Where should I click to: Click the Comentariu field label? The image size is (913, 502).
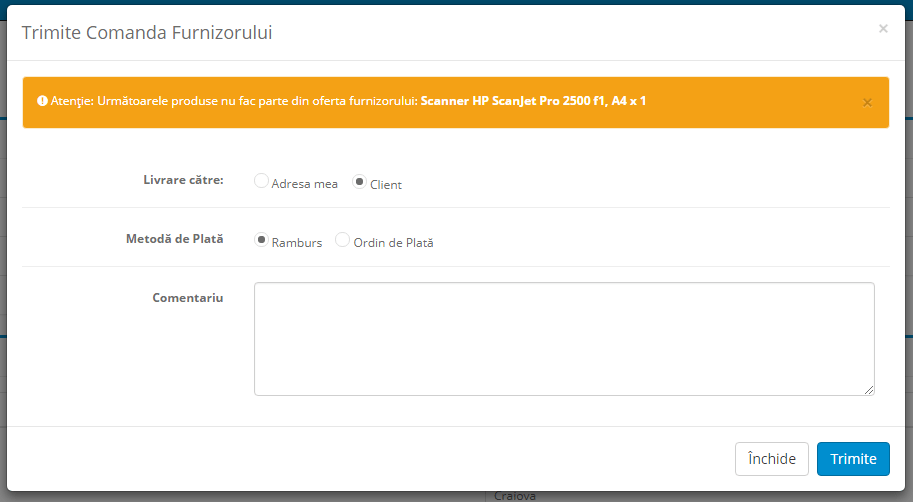pyautogui.click(x=188, y=298)
